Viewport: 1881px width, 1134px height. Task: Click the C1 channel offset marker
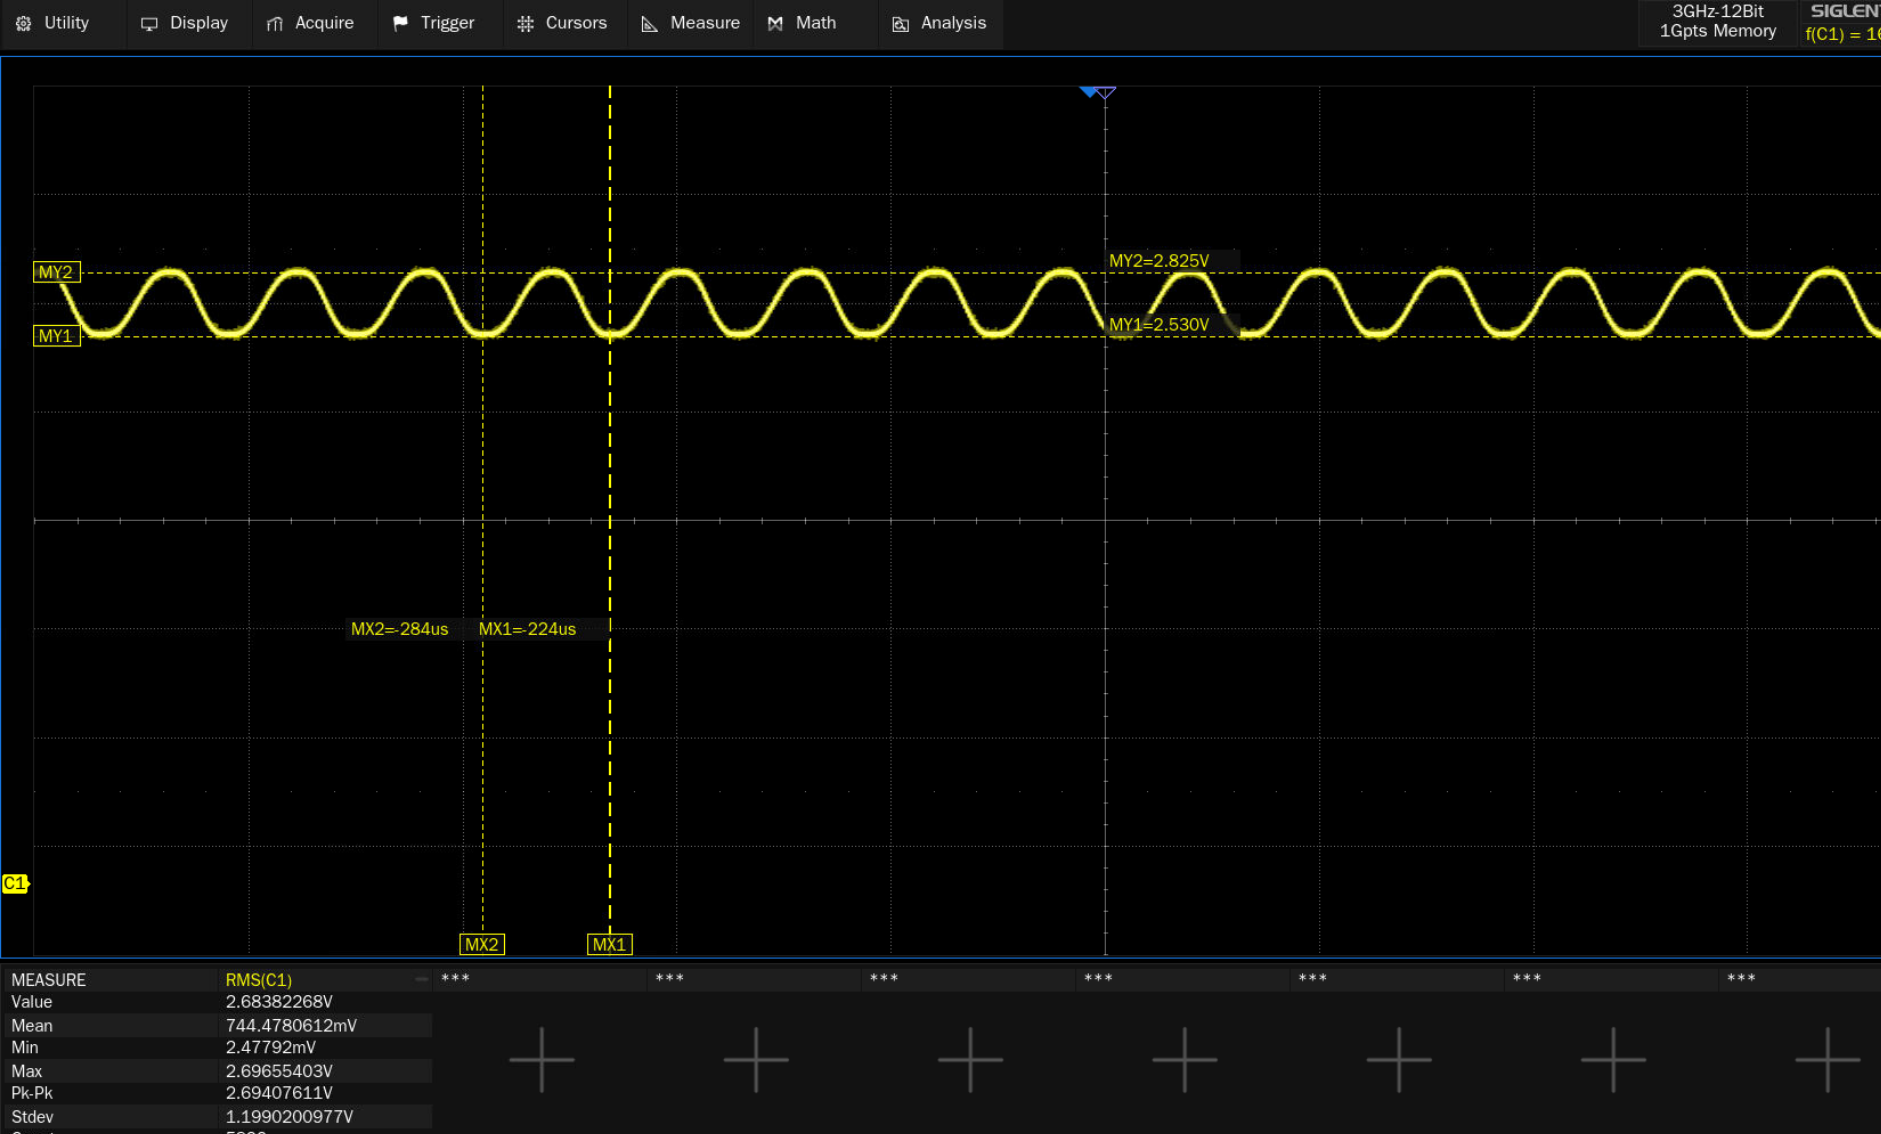pos(15,883)
